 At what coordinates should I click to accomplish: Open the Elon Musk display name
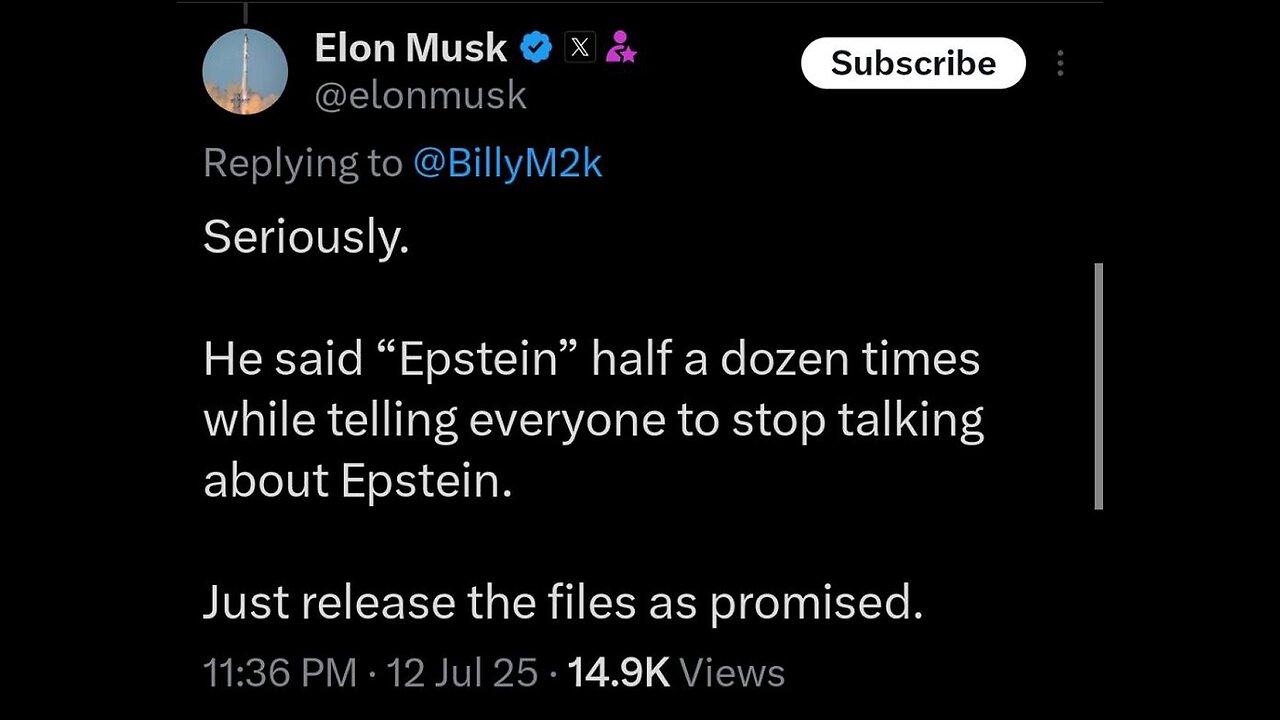pos(411,47)
